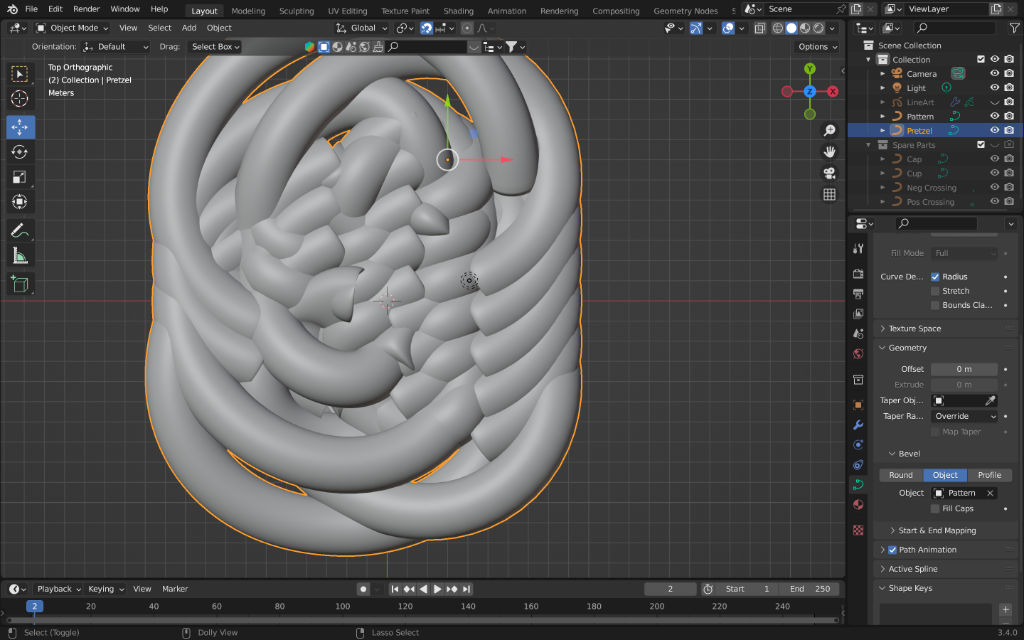Switch to the Sculpting workspace tab
Image resolution: width=1024 pixels, height=640 pixels.
(296, 11)
